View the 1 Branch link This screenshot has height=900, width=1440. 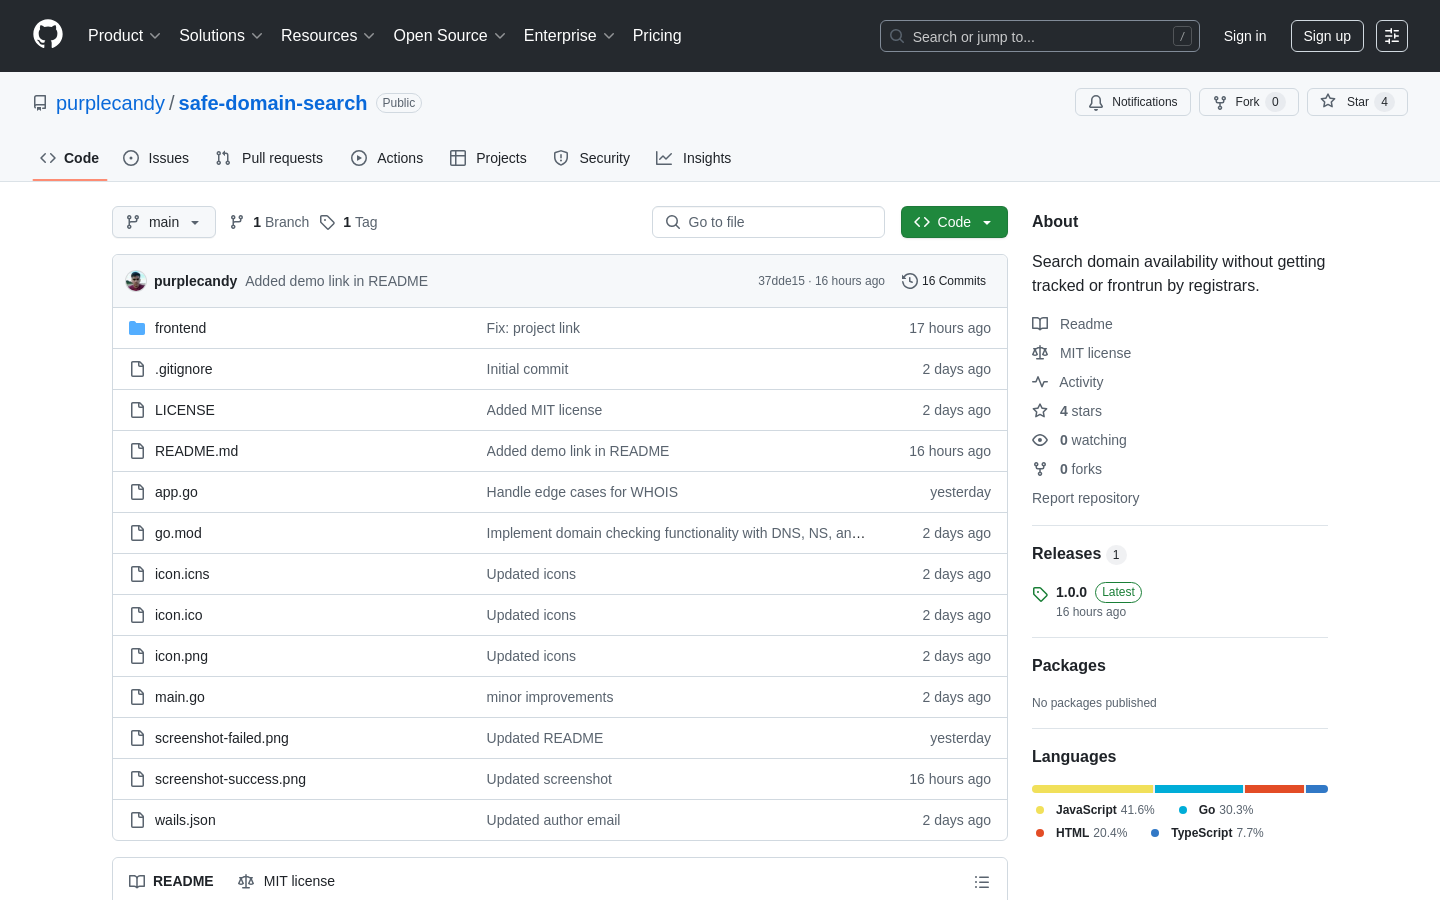pyautogui.click(x=269, y=222)
